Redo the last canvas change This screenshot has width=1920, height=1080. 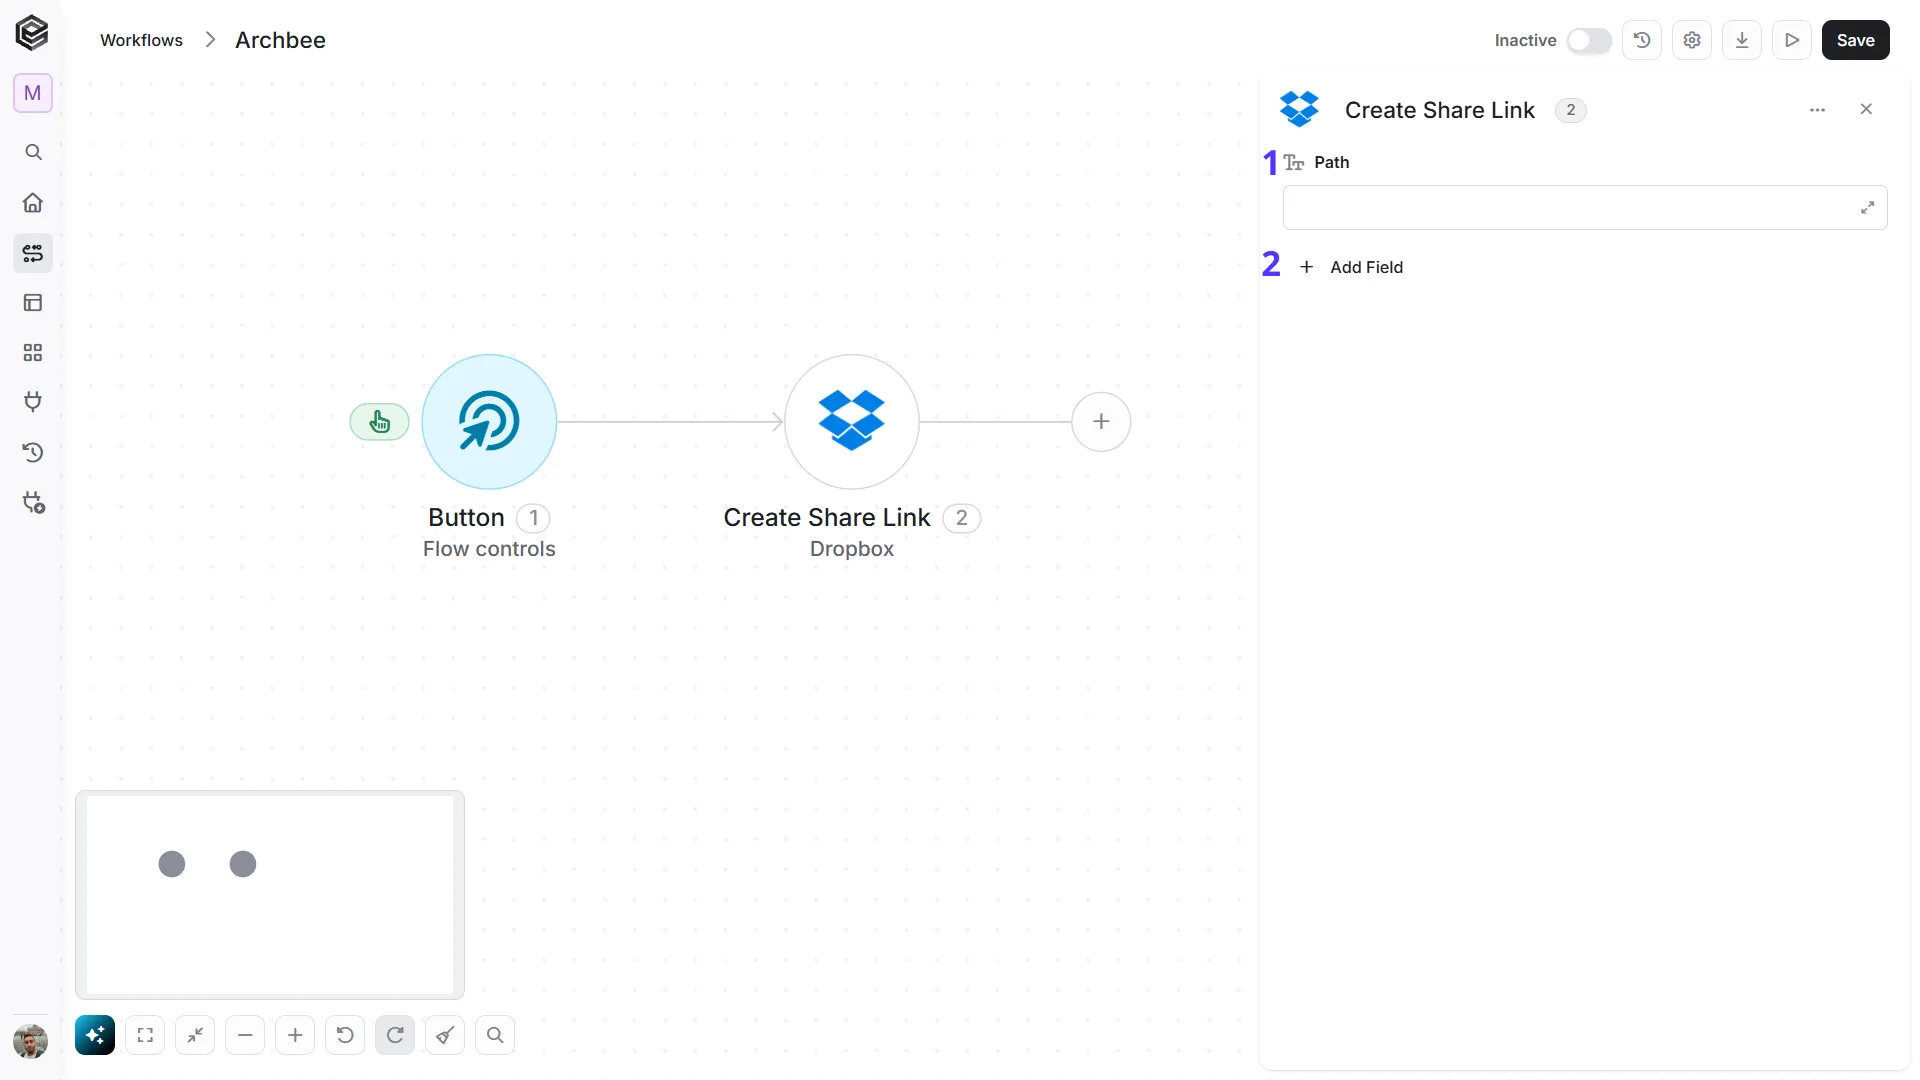tap(395, 1035)
